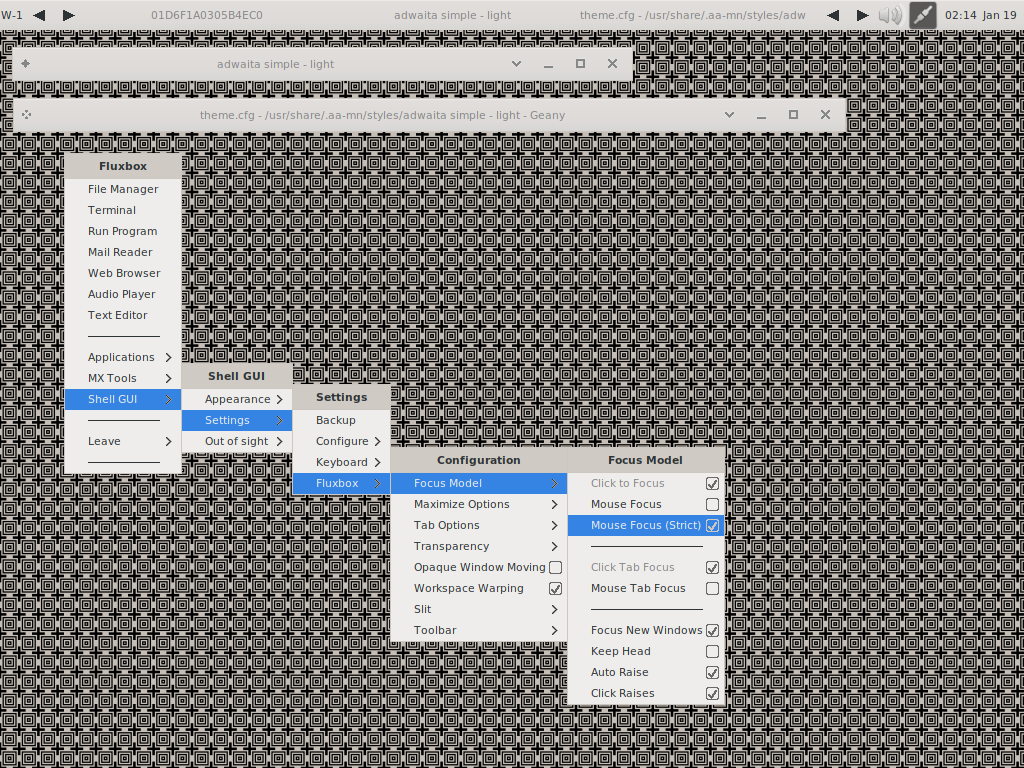Select the highlighted Fluxbox item in Settings
This screenshot has width=1024, height=768.
(x=342, y=483)
